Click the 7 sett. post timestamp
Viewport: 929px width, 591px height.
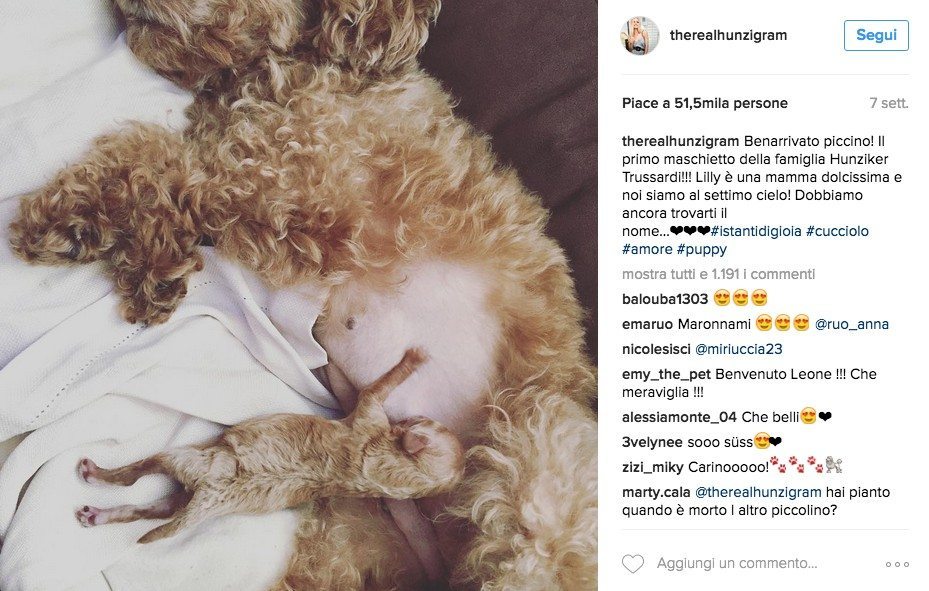(x=889, y=104)
